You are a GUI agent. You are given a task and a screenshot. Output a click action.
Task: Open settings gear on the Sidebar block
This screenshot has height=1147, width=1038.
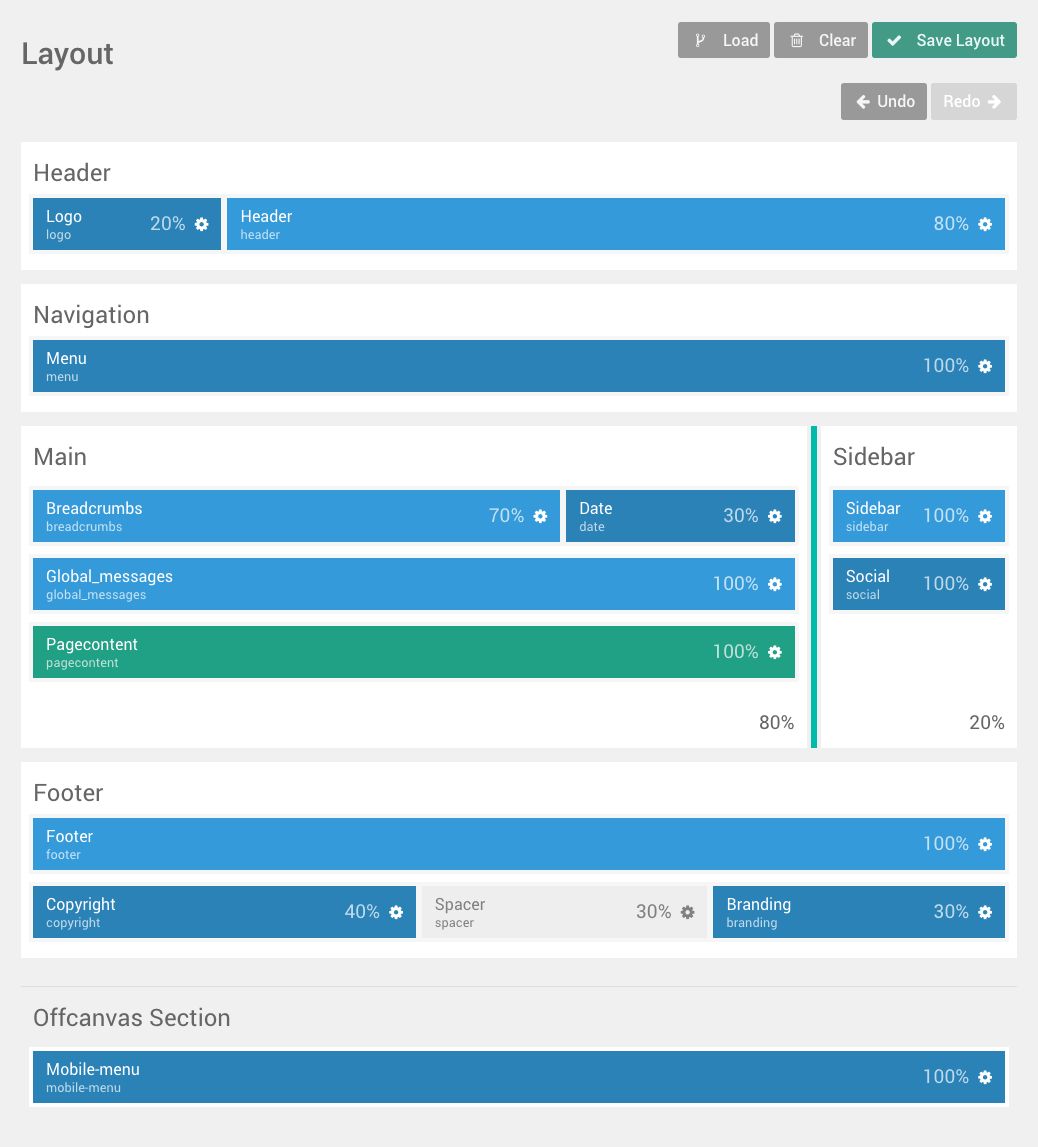pos(987,516)
